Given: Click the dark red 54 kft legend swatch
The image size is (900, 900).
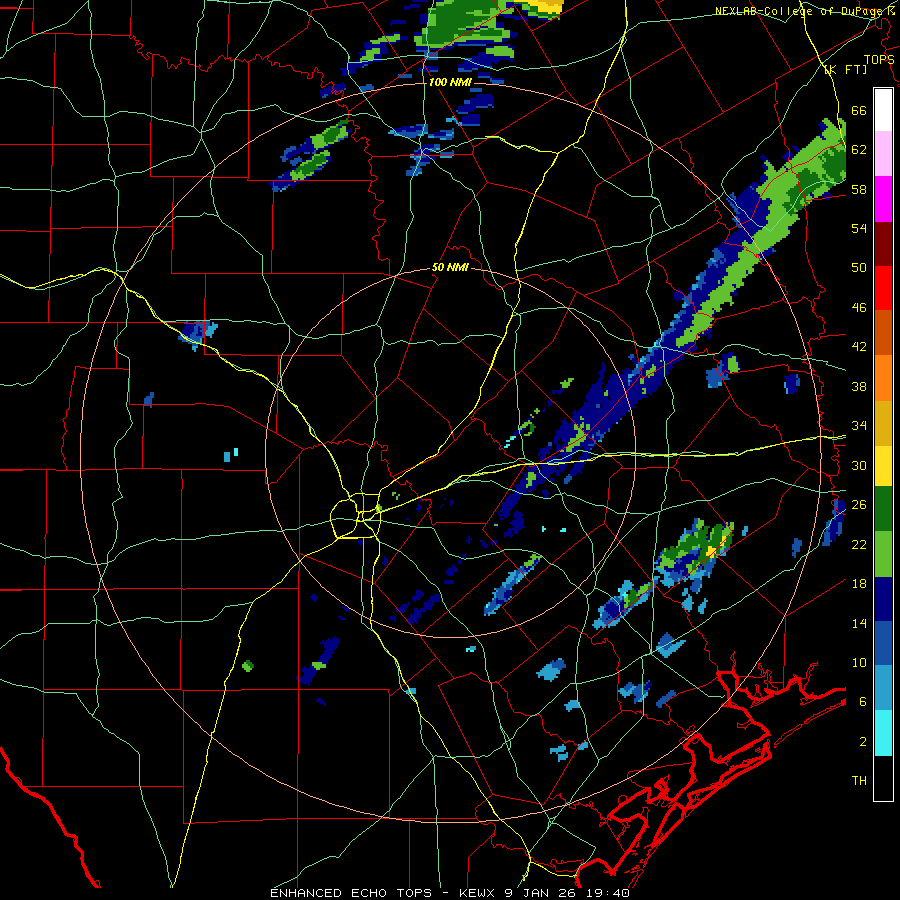Looking at the screenshot, I should tap(883, 243).
